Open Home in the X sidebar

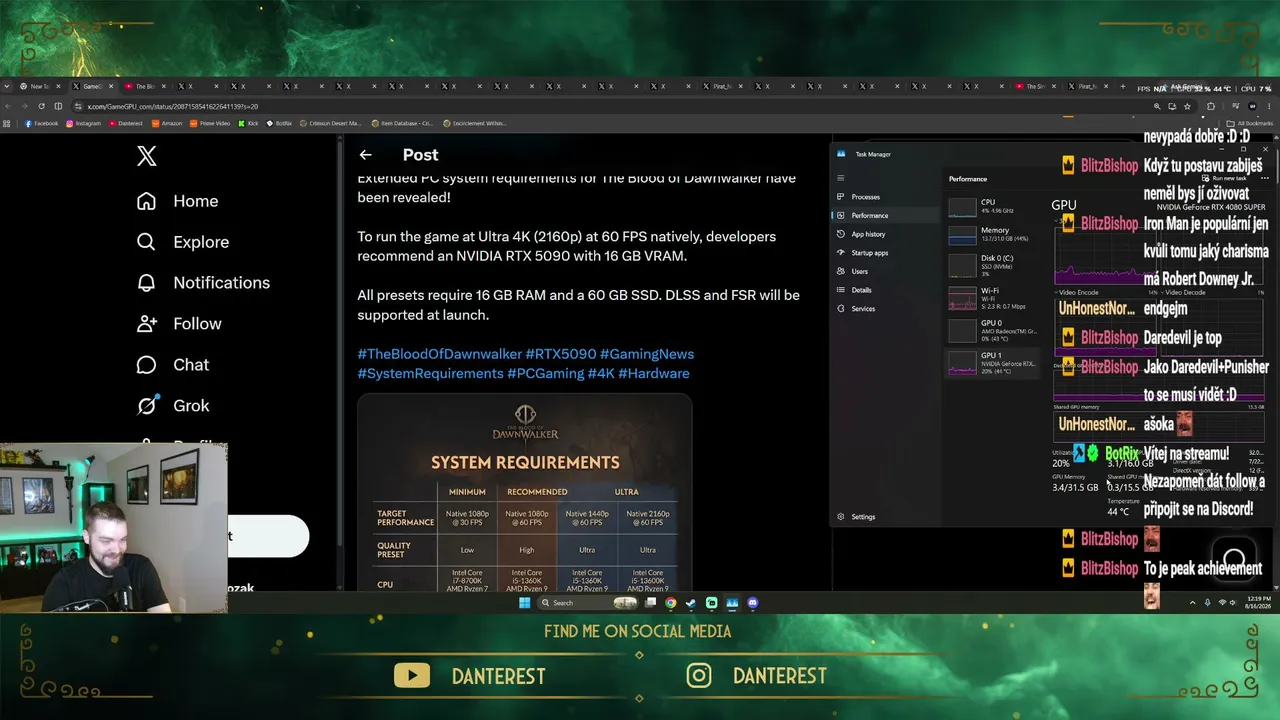click(x=177, y=201)
